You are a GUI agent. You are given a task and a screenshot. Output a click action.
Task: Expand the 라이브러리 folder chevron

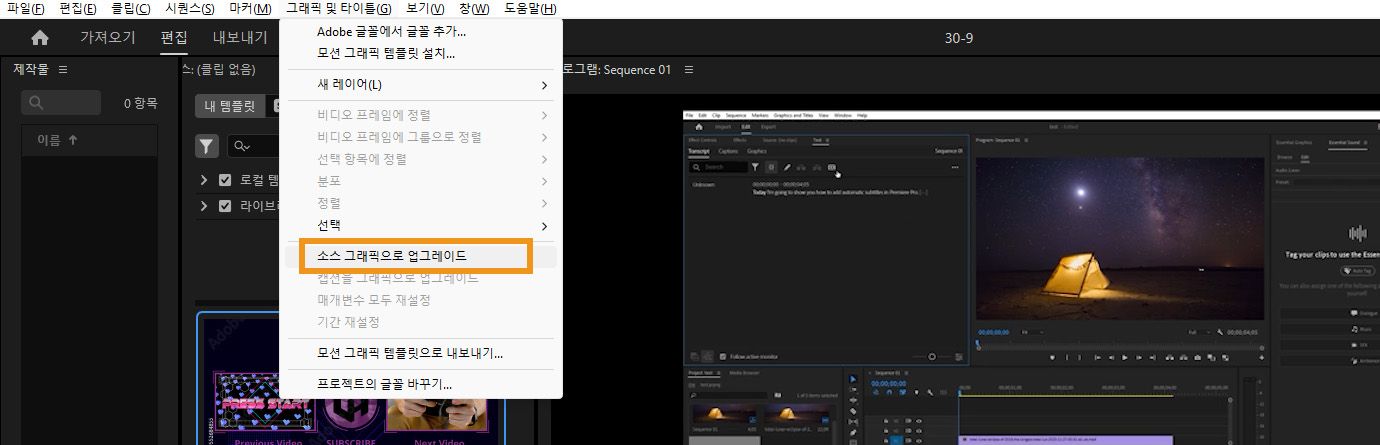204,206
